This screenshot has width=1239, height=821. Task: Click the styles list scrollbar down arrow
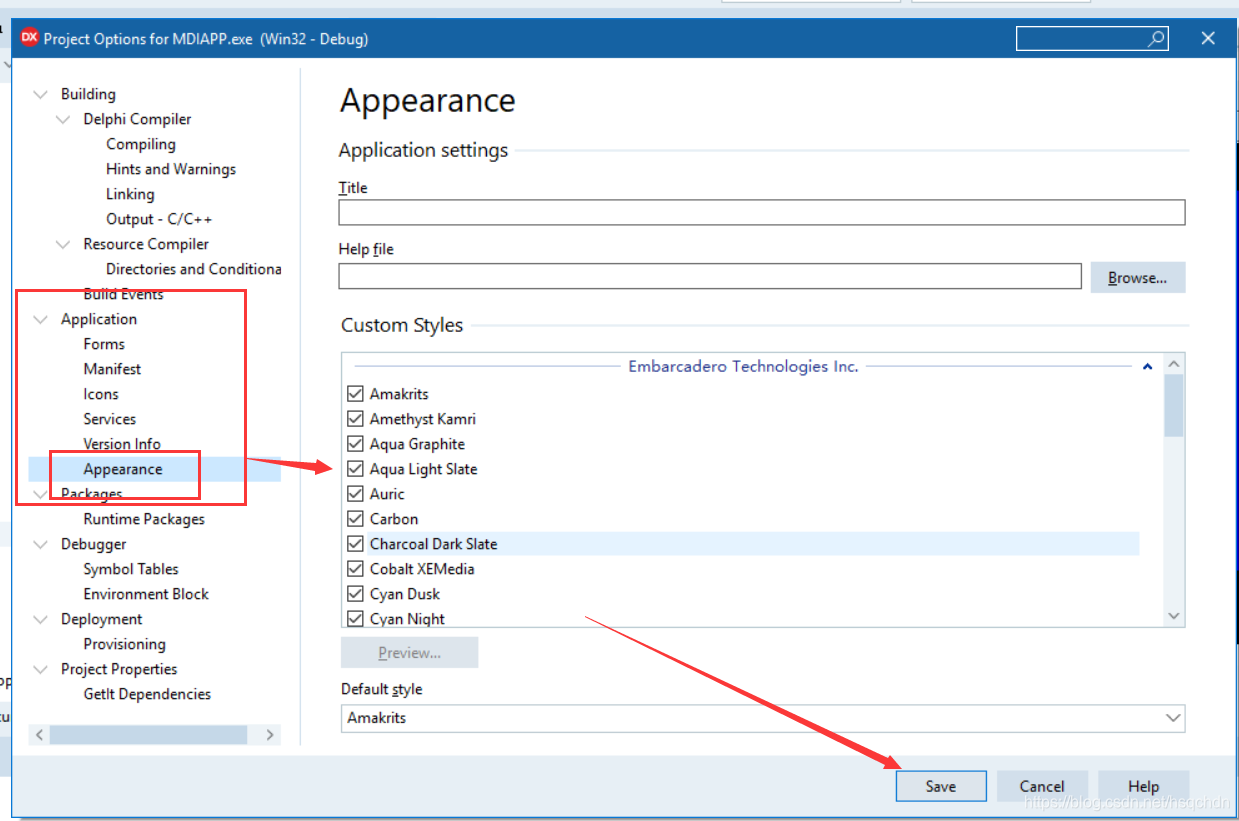[x=1172, y=616]
